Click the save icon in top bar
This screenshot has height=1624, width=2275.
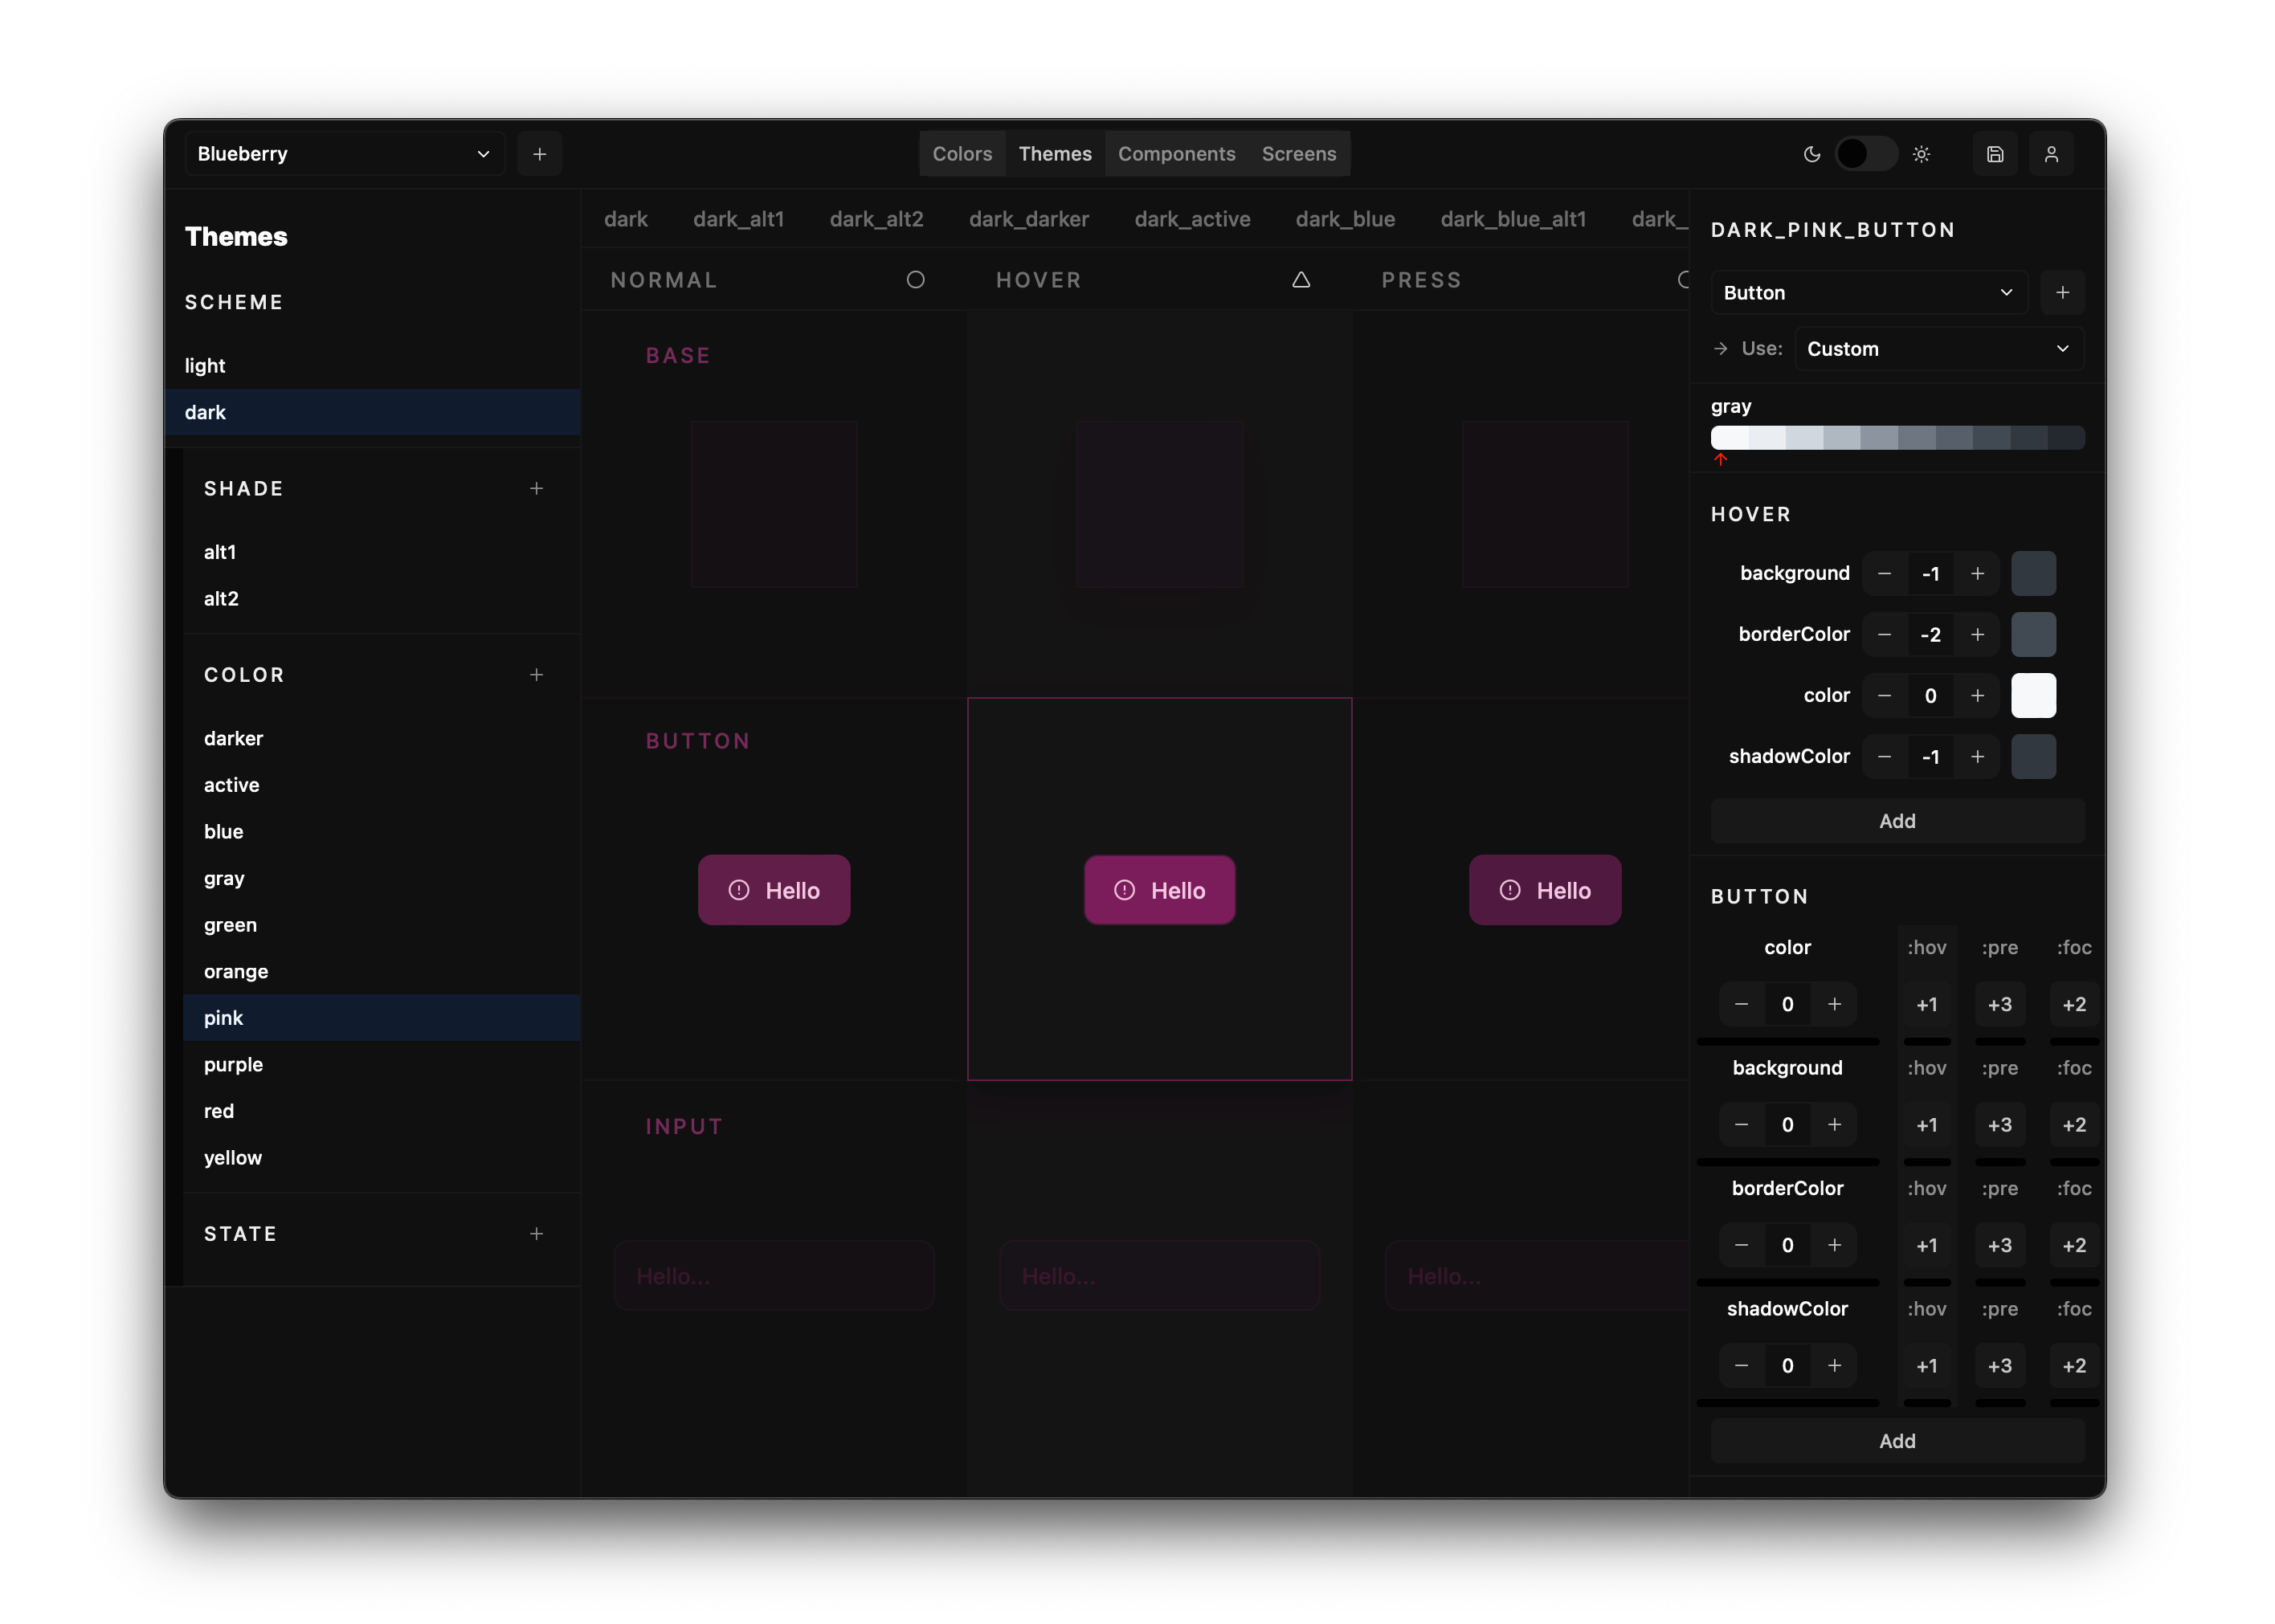[1994, 154]
